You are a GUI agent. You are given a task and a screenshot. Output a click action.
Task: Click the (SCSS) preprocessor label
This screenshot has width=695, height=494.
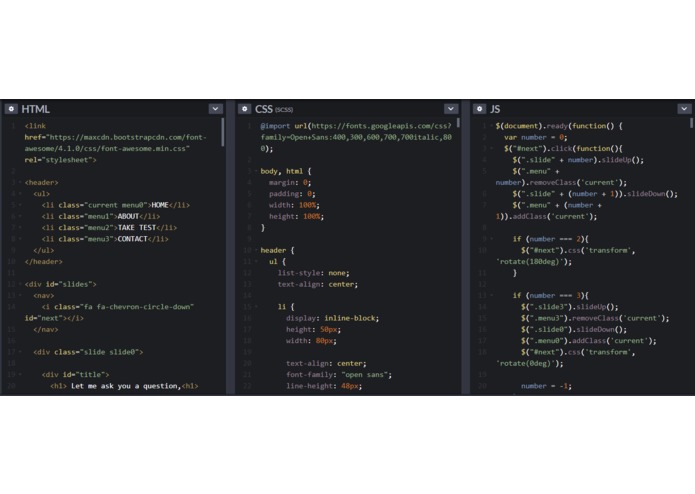(284, 110)
